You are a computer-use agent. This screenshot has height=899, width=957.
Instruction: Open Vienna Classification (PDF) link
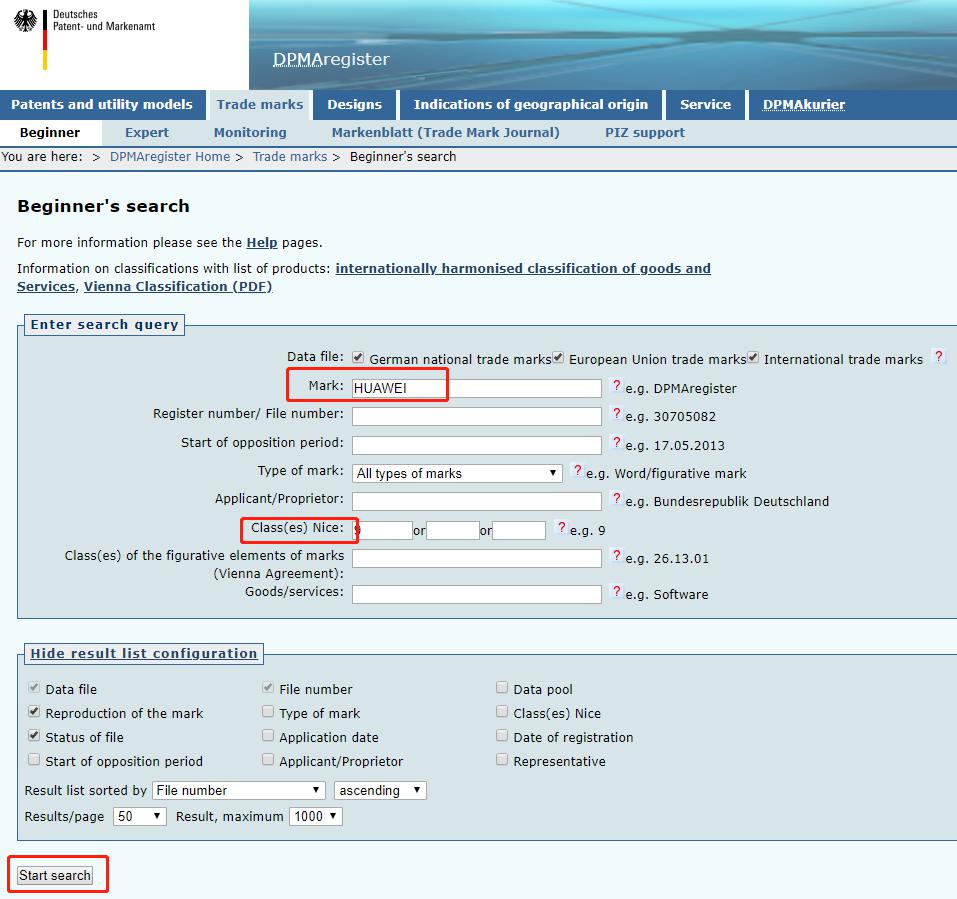click(178, 287)
